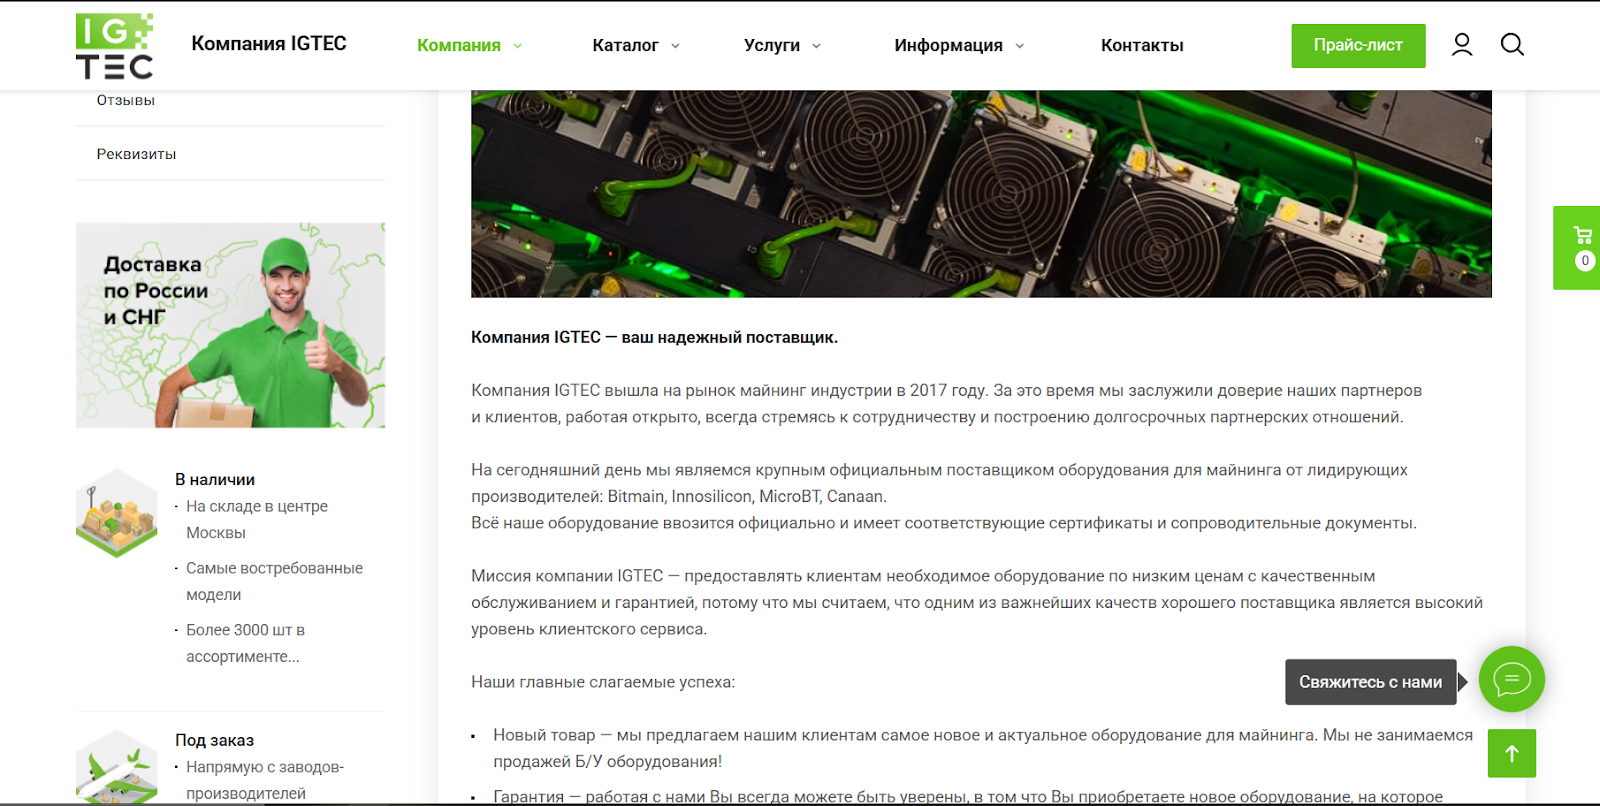Open the Компания menu item
The image size is (1600, 806).
click(459, 46)
